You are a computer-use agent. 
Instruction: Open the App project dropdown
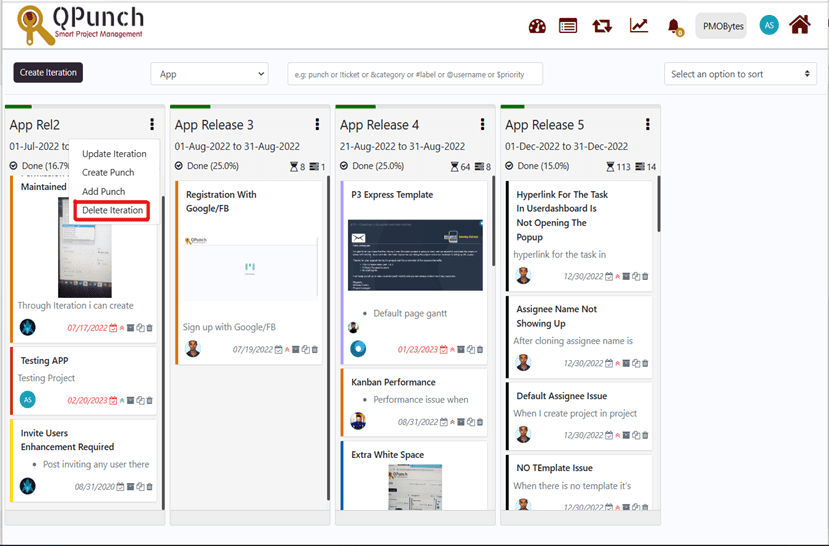pos(209,74)
